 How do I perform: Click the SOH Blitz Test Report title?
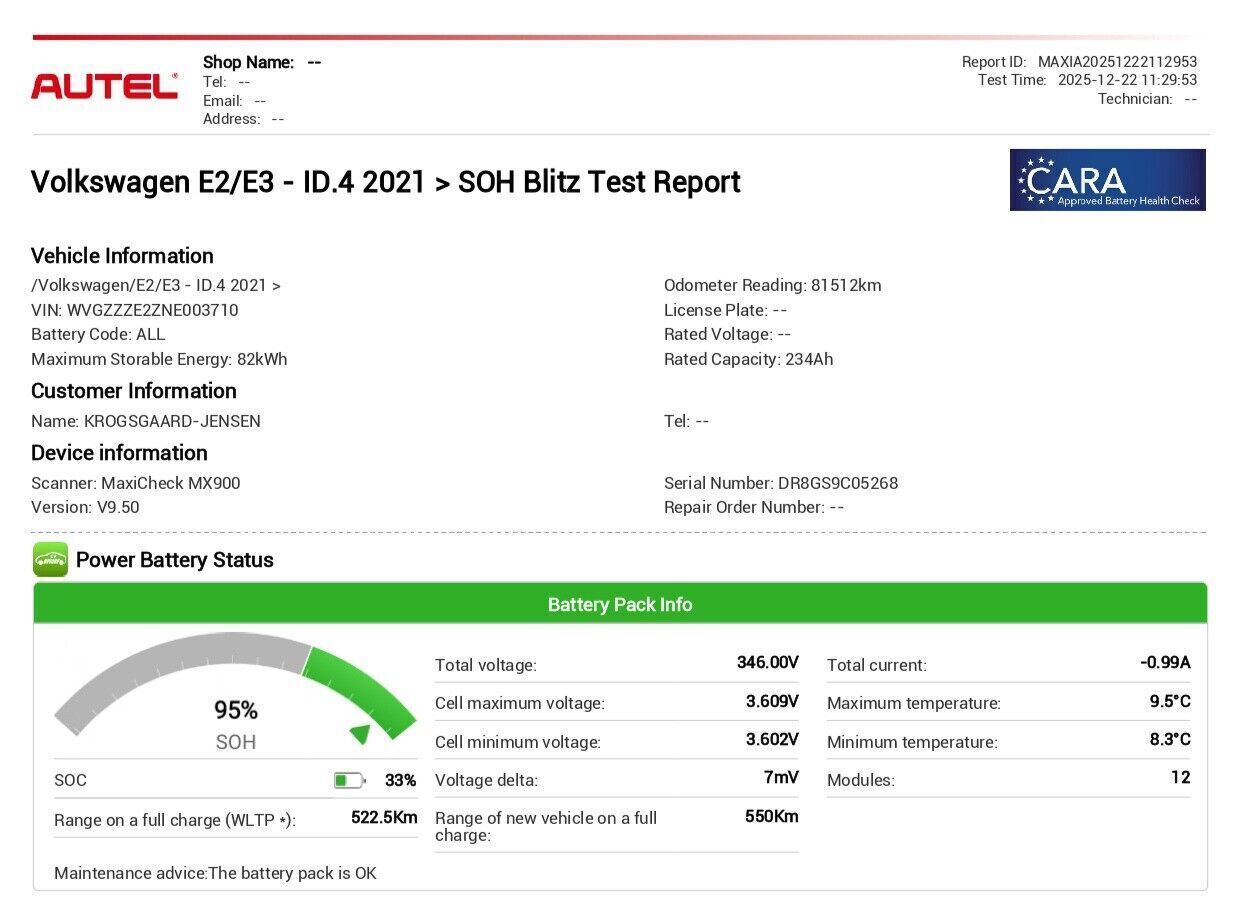(385, 182)
